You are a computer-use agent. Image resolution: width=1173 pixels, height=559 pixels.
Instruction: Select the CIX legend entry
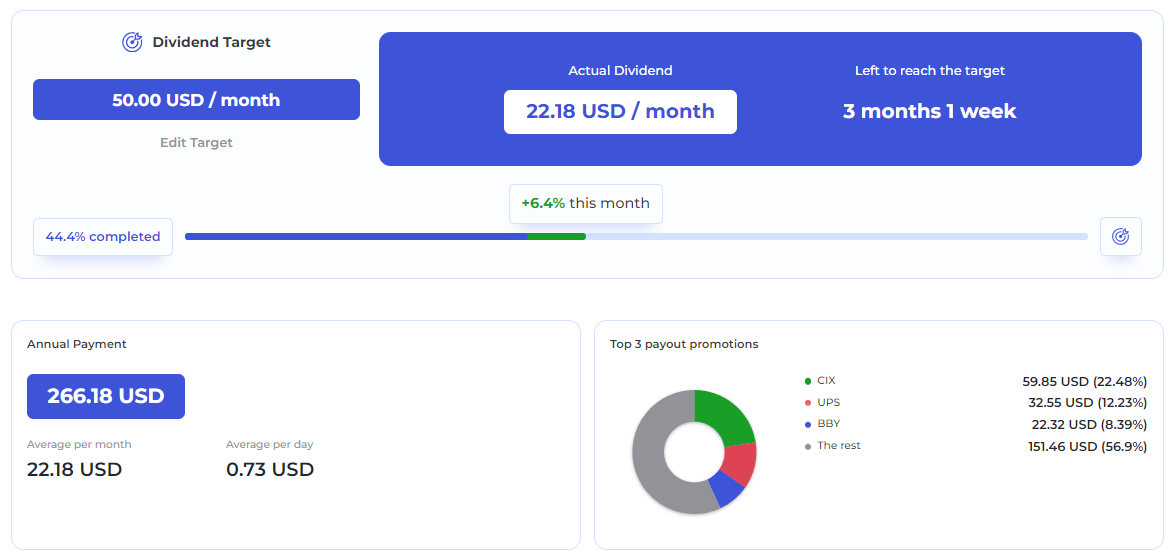820,381
